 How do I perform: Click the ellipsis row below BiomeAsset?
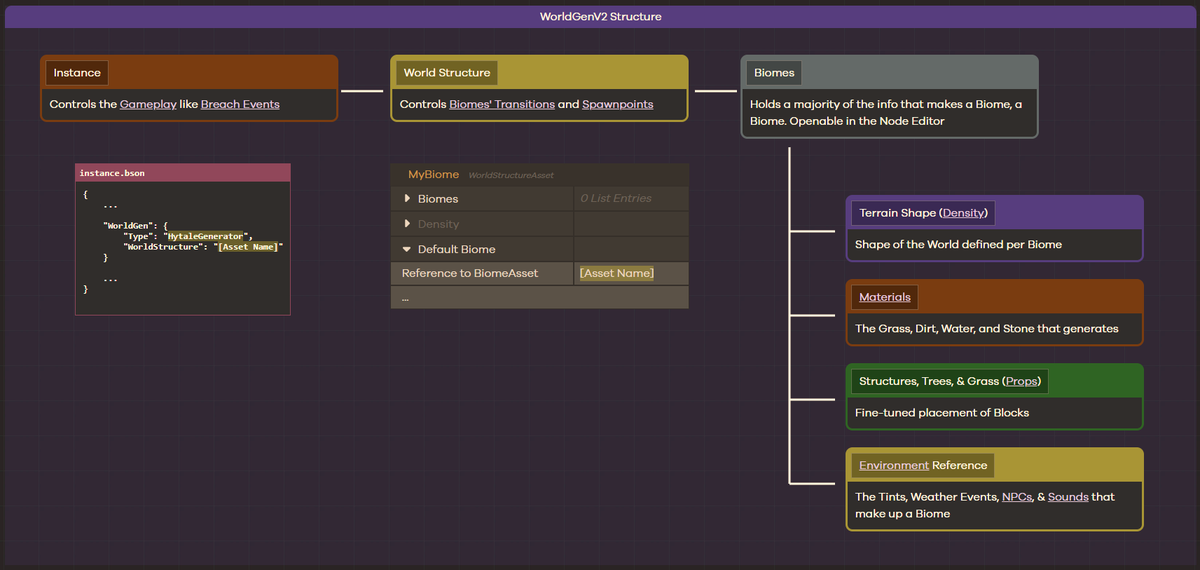[539, 298]
